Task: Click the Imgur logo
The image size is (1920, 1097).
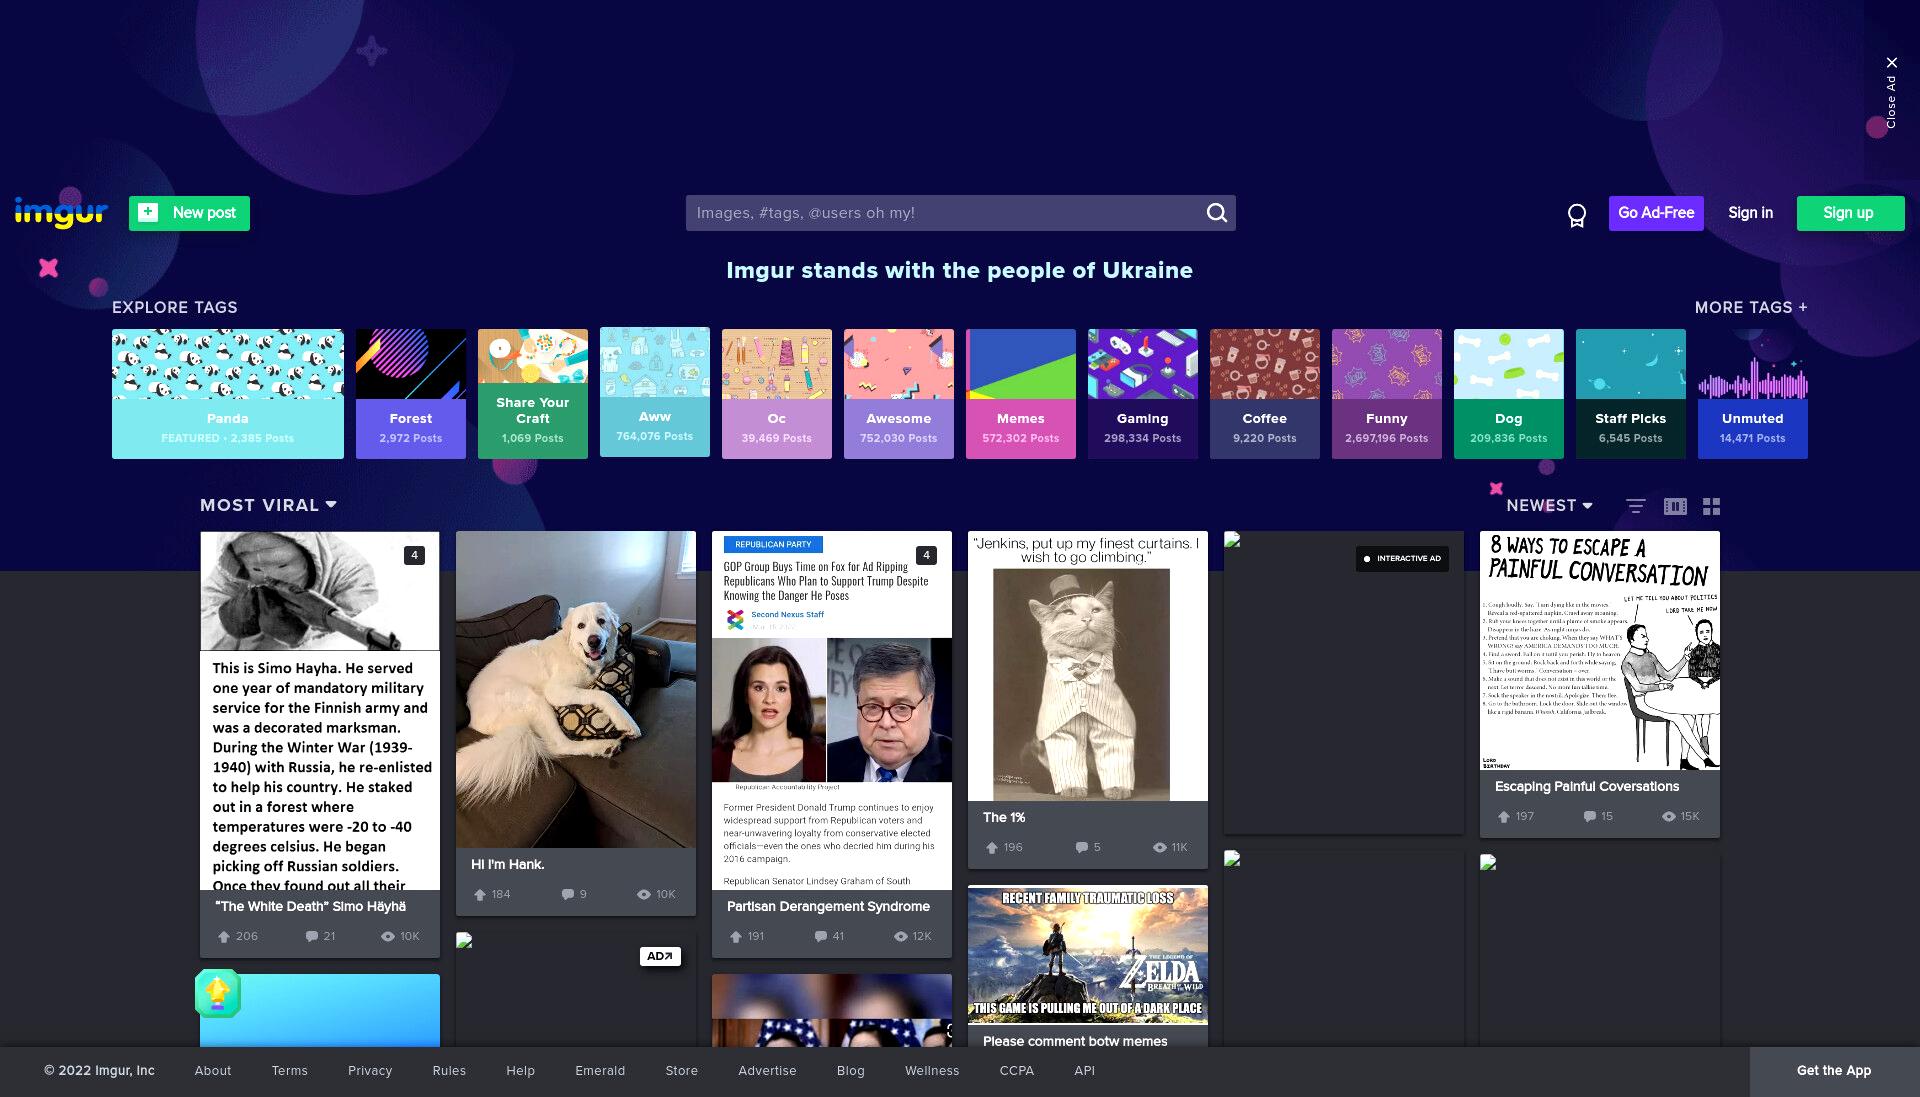Action: [61, 212]
